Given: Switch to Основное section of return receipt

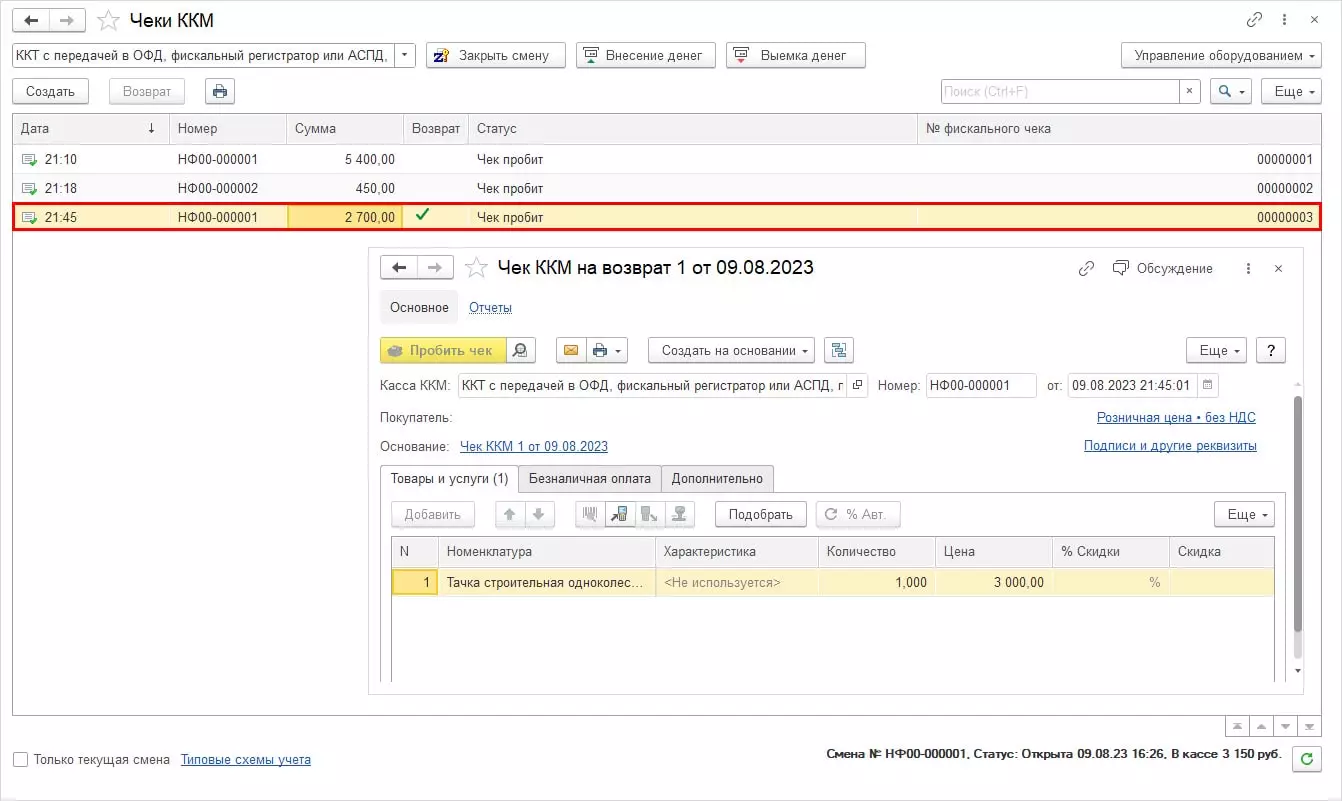Looking at the screenshot, I should [x=419, y=307].
